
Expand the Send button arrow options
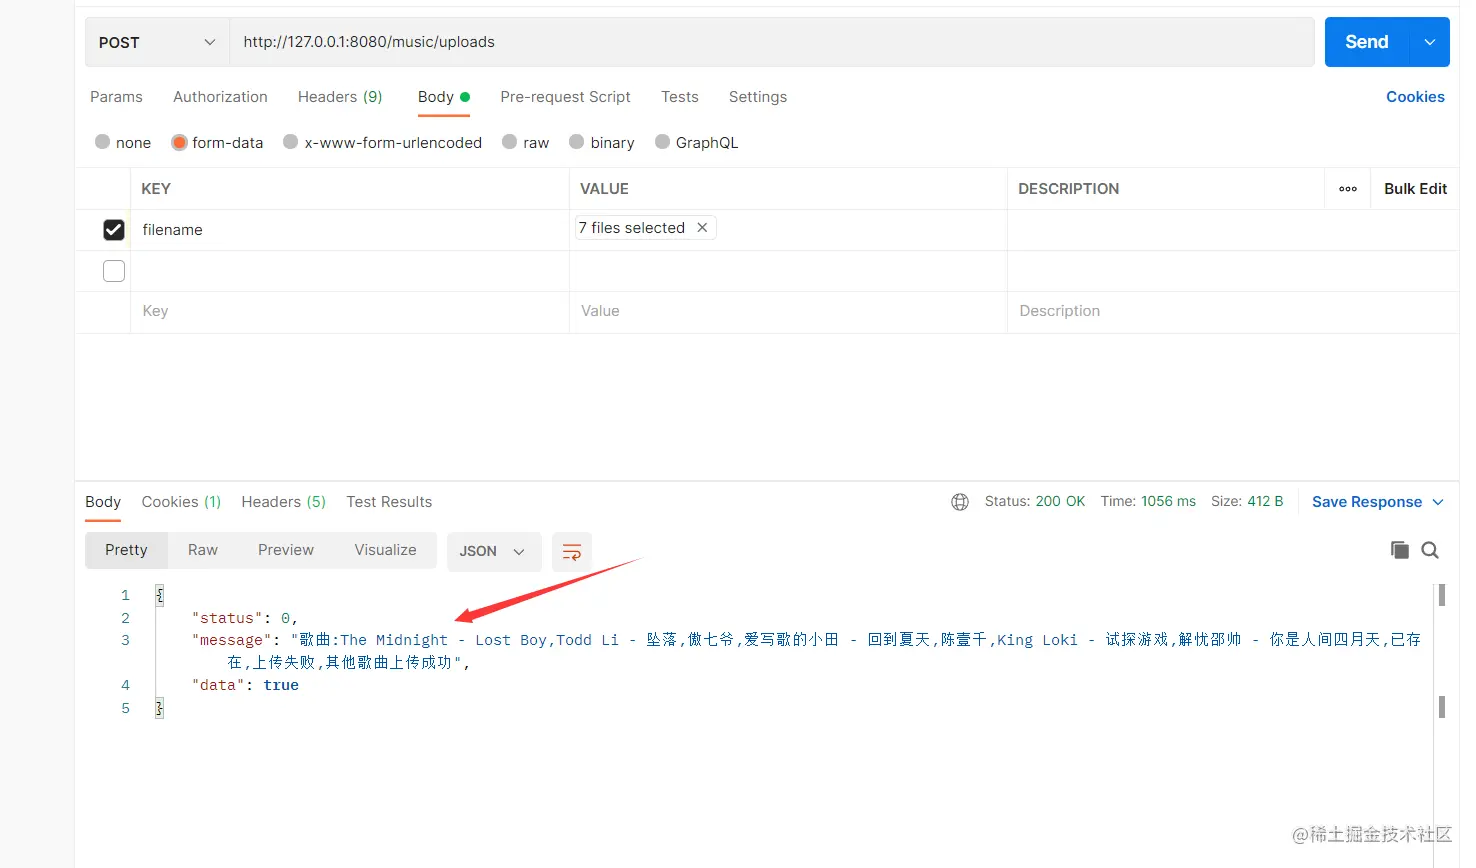click(1430, 42)
